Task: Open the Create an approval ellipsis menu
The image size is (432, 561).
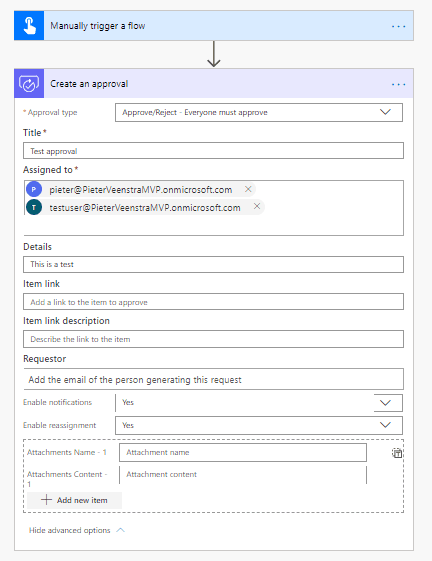Action: [398, 84]
